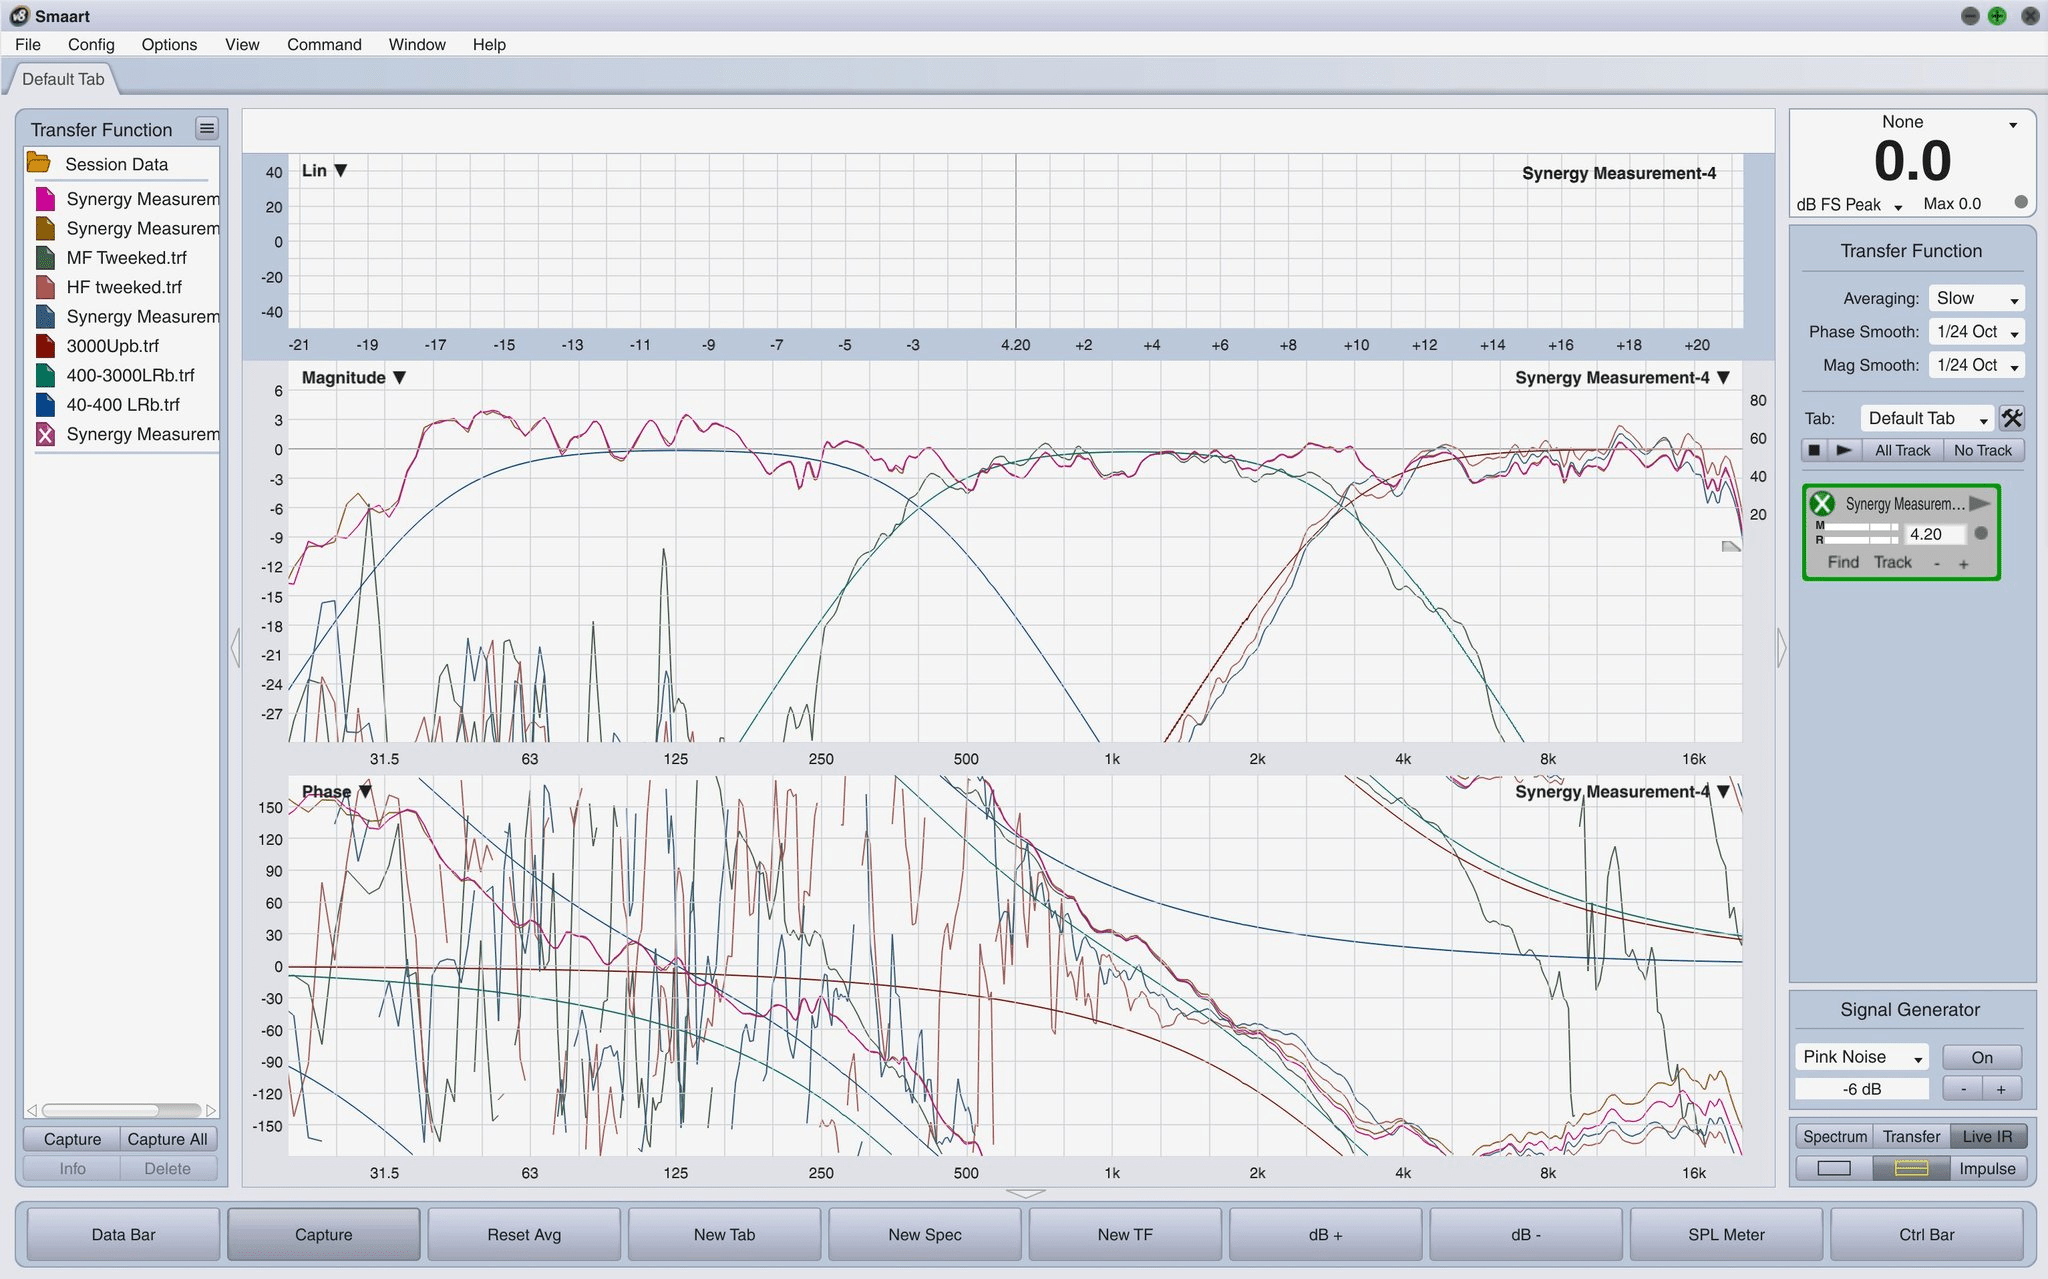Select the single-pane layout icon

point(1834,1168)
